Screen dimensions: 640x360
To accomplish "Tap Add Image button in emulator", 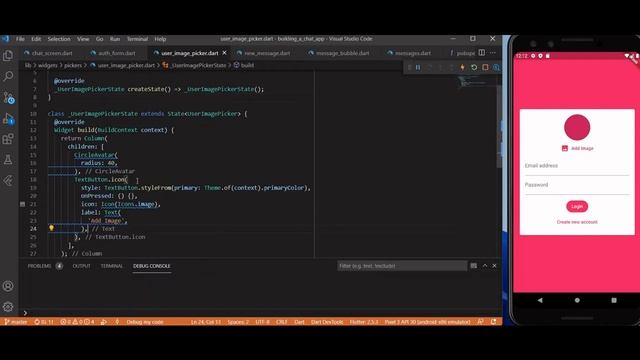I will tap(577, 148).
